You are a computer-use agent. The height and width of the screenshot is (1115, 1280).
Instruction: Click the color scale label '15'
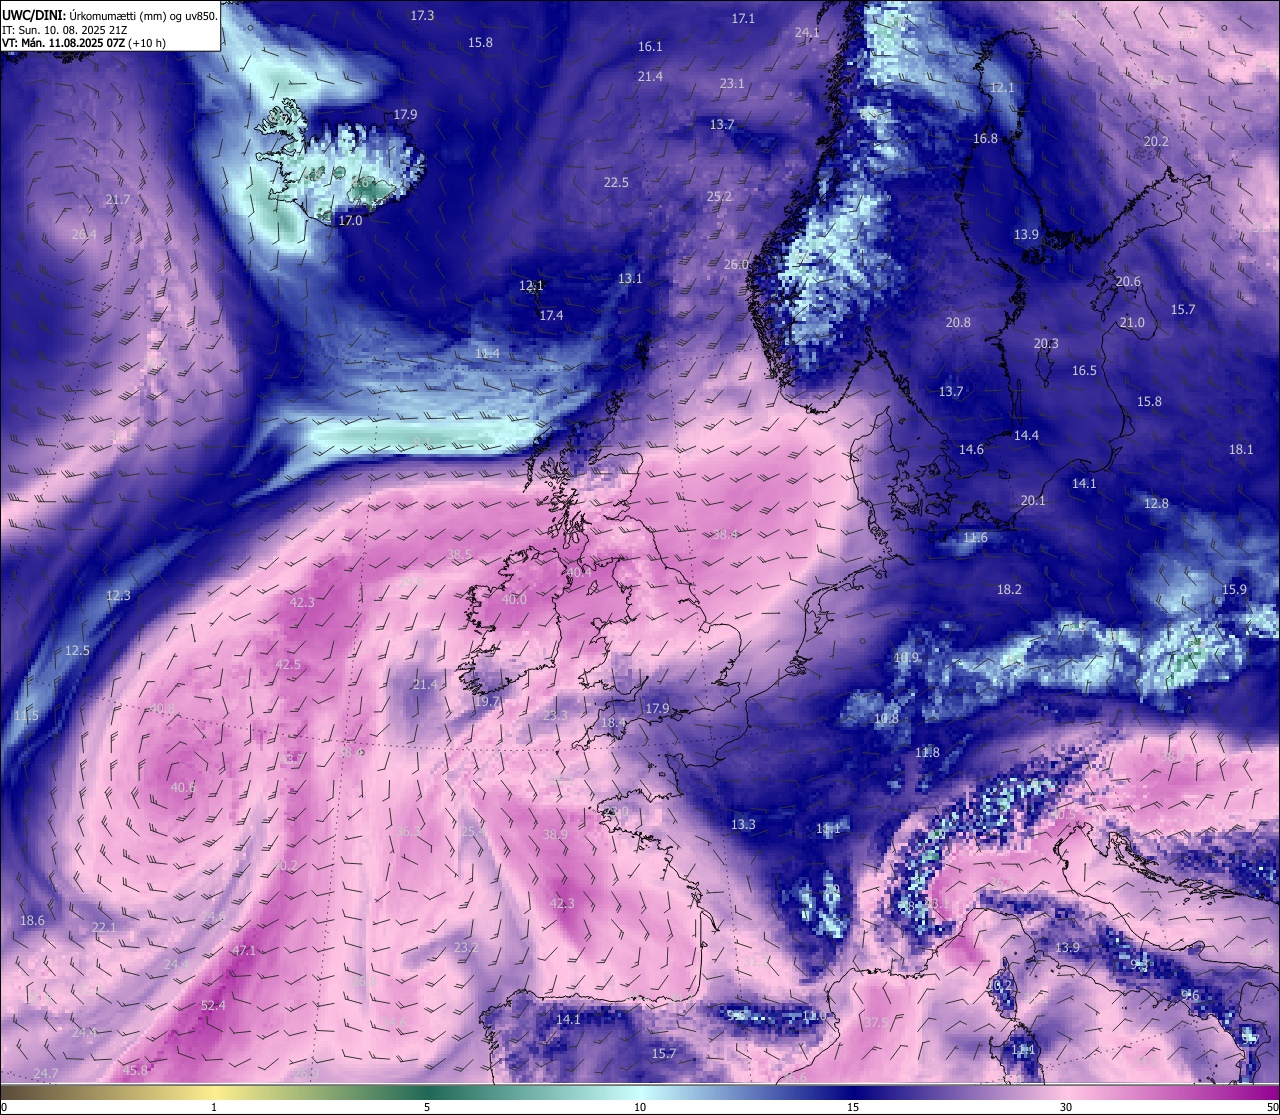[x=853, y=1107]
